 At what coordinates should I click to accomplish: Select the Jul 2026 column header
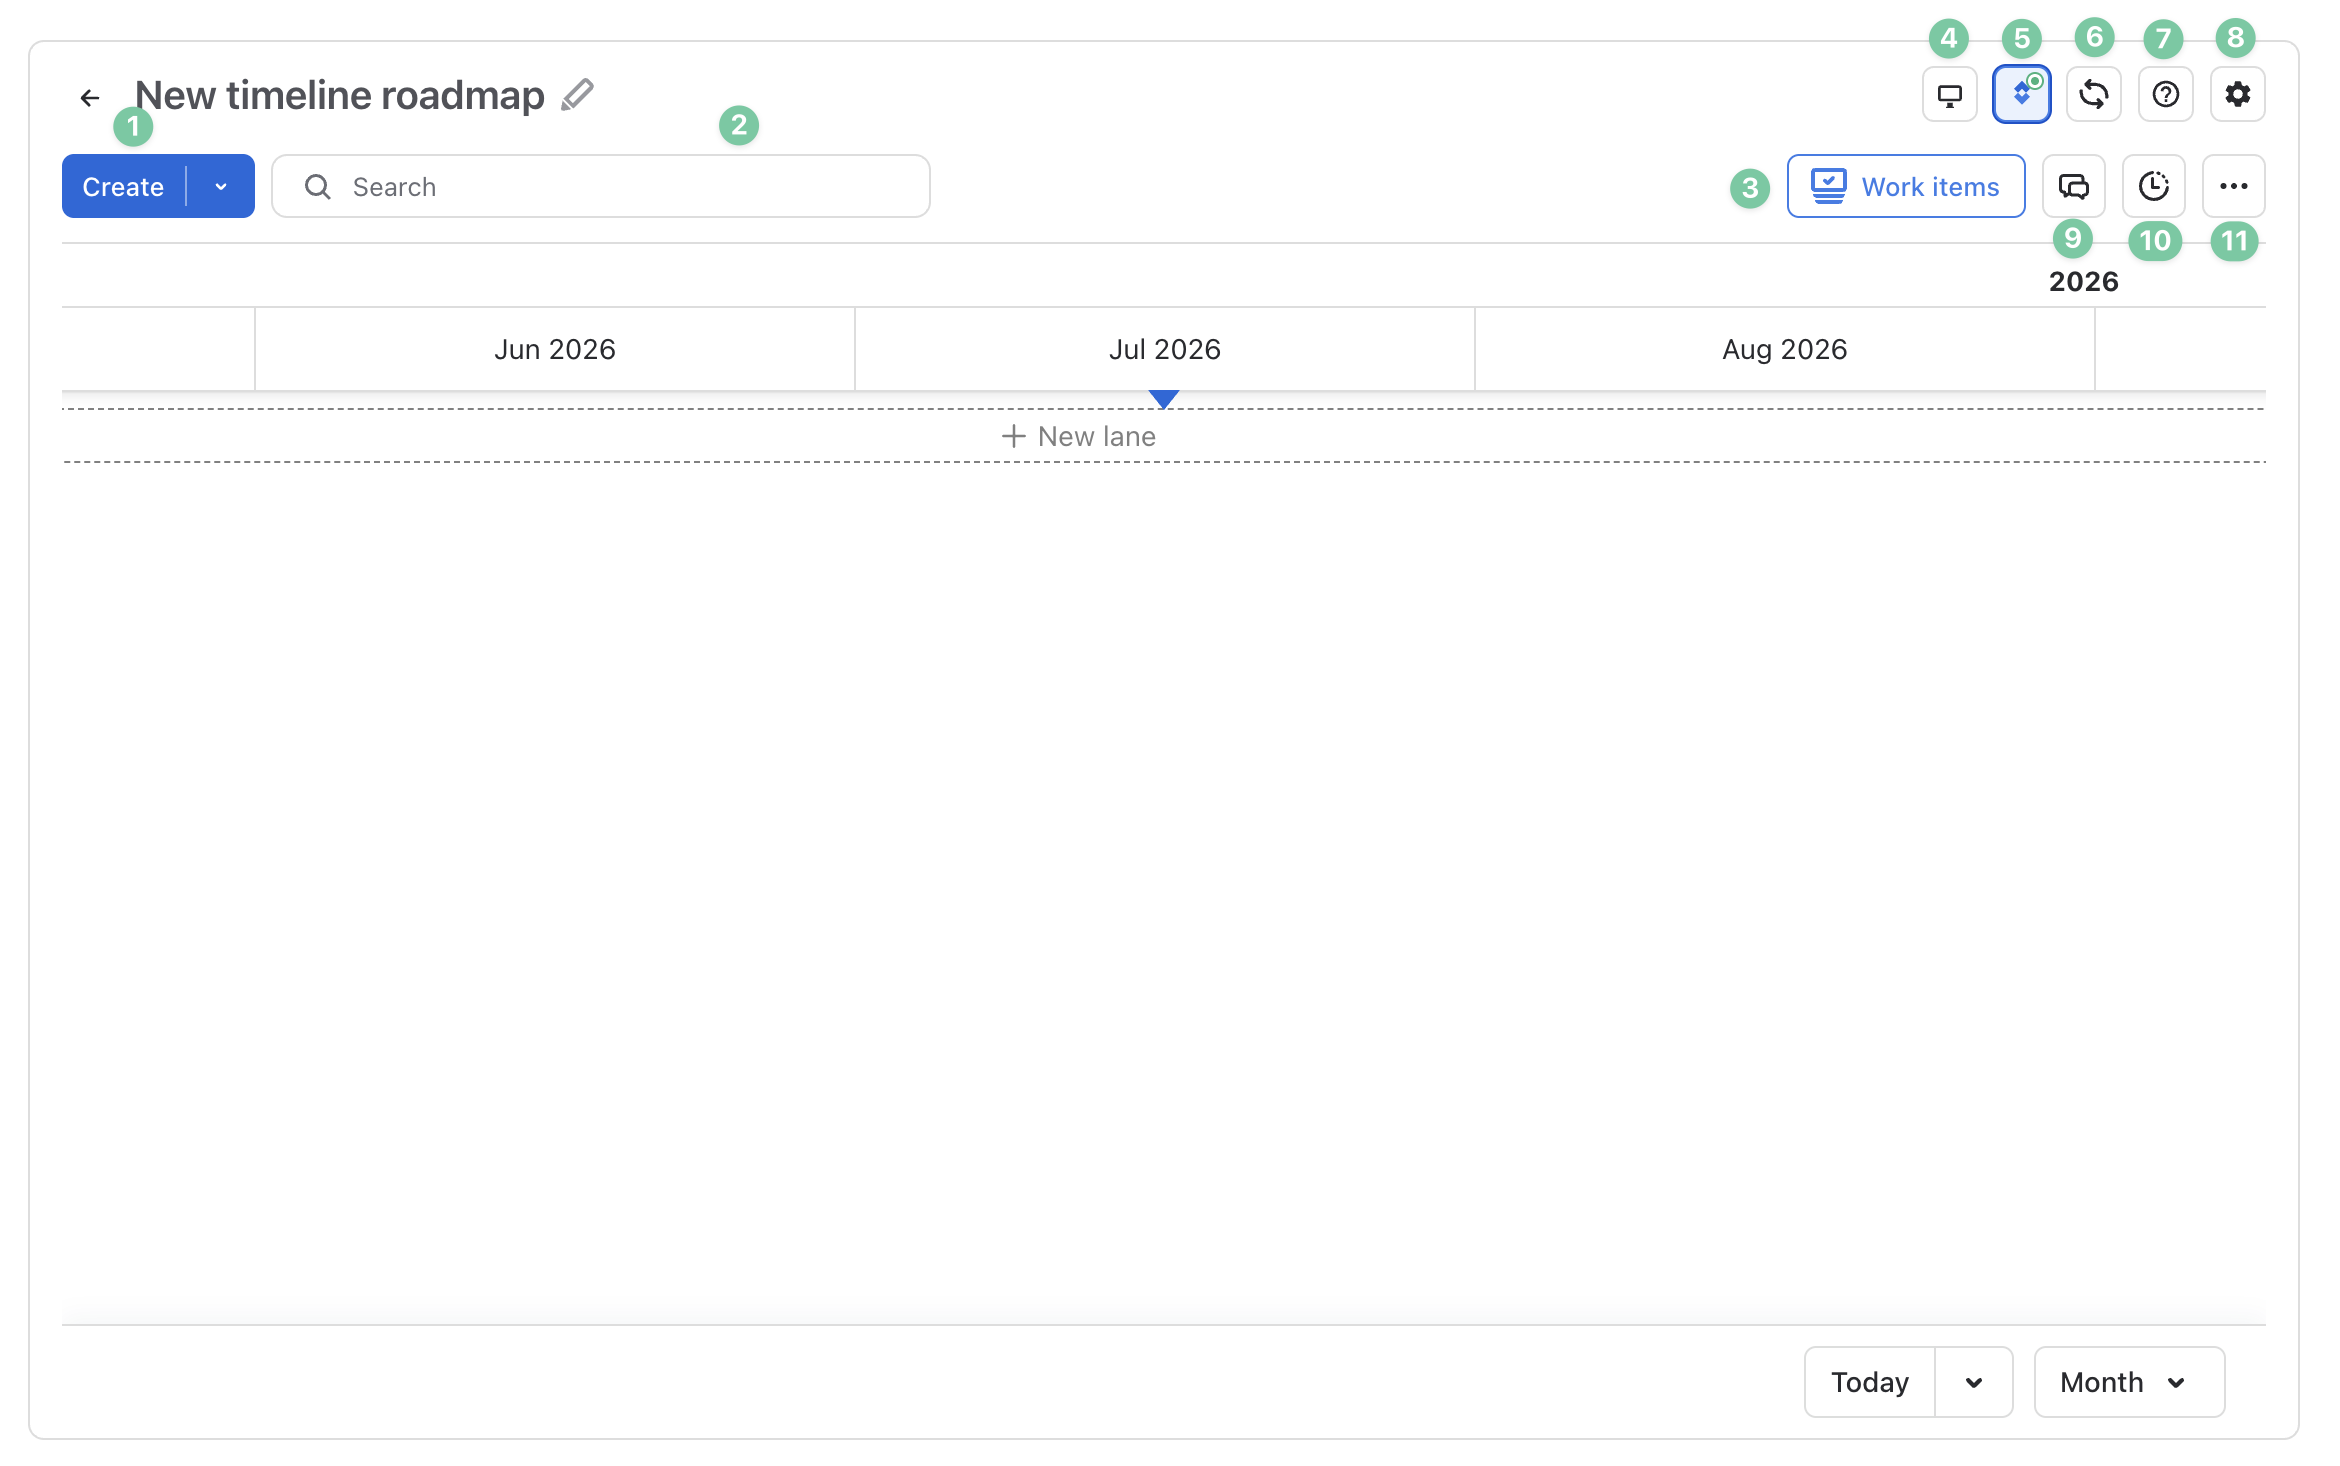[1164, 349]
